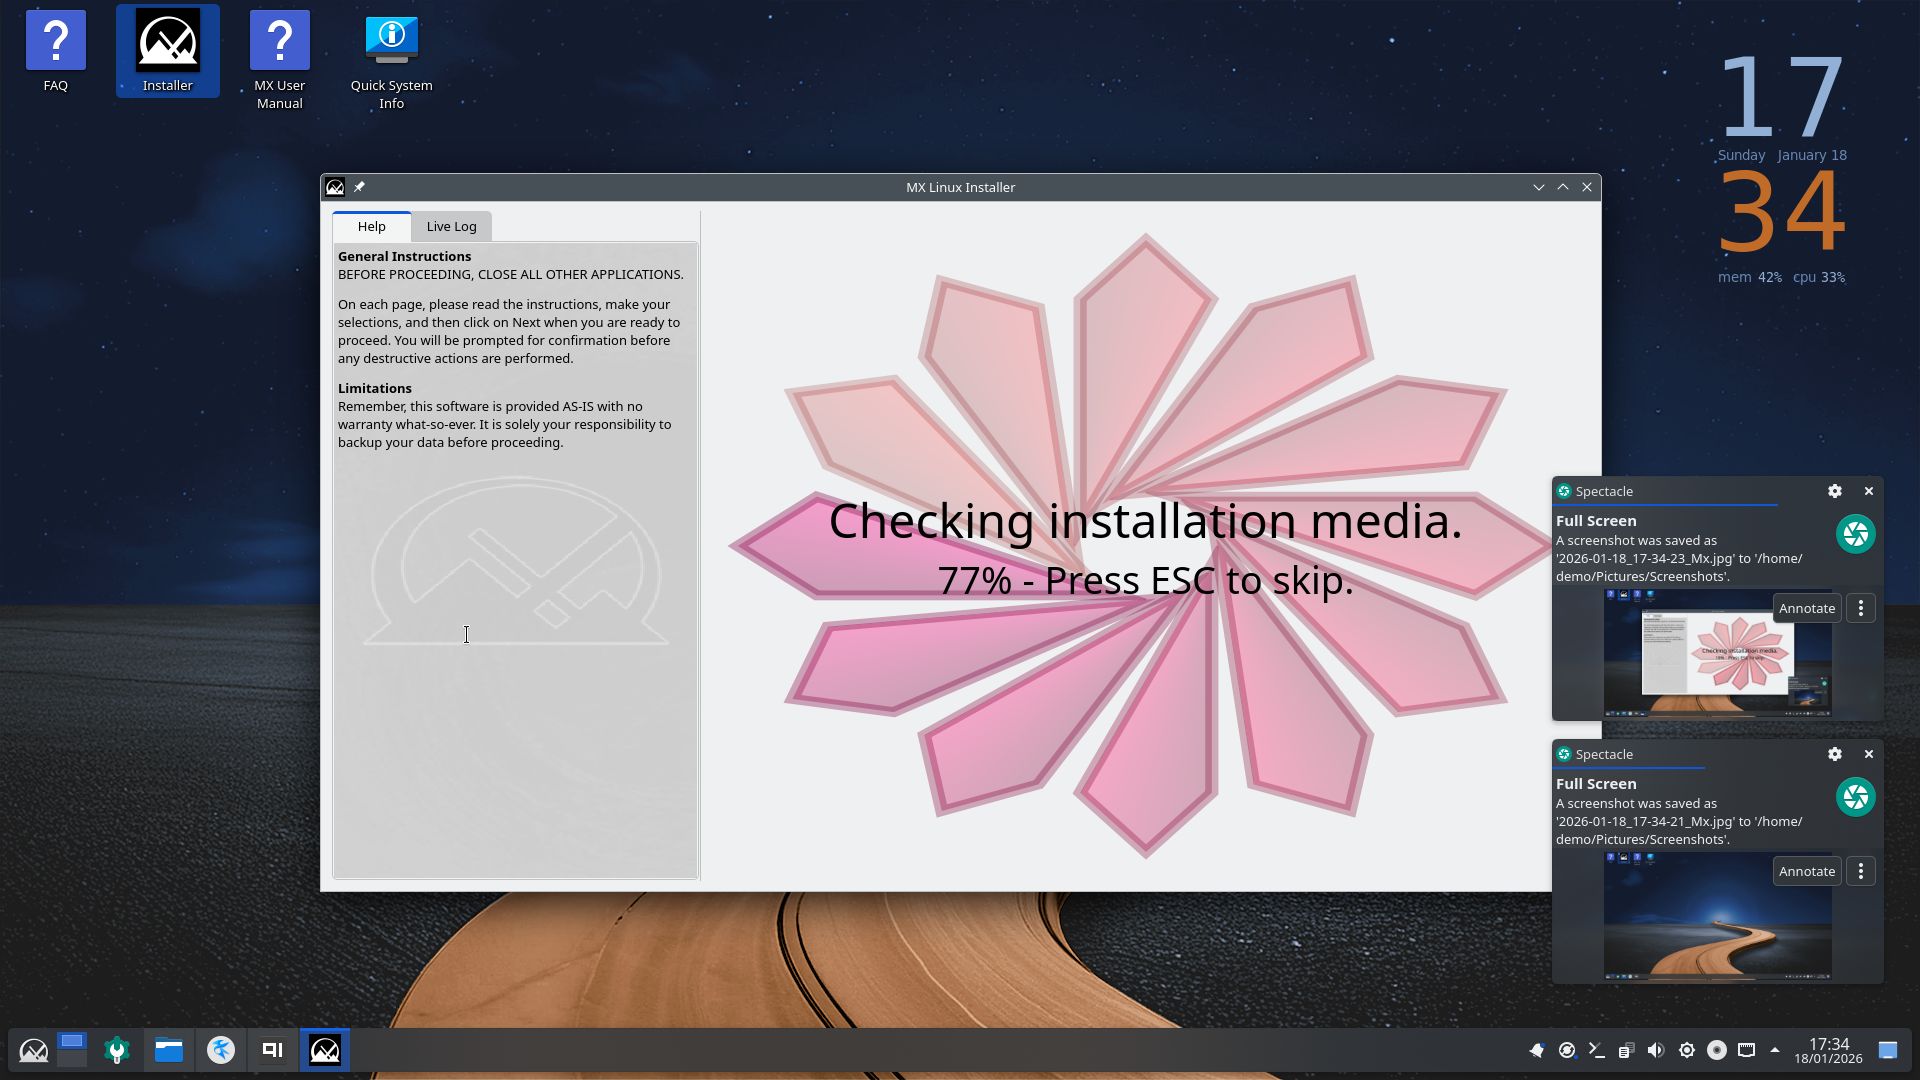
Task: Click Annotate on the 17-34-23 screenshot
Action: (x=1806, y=608)
